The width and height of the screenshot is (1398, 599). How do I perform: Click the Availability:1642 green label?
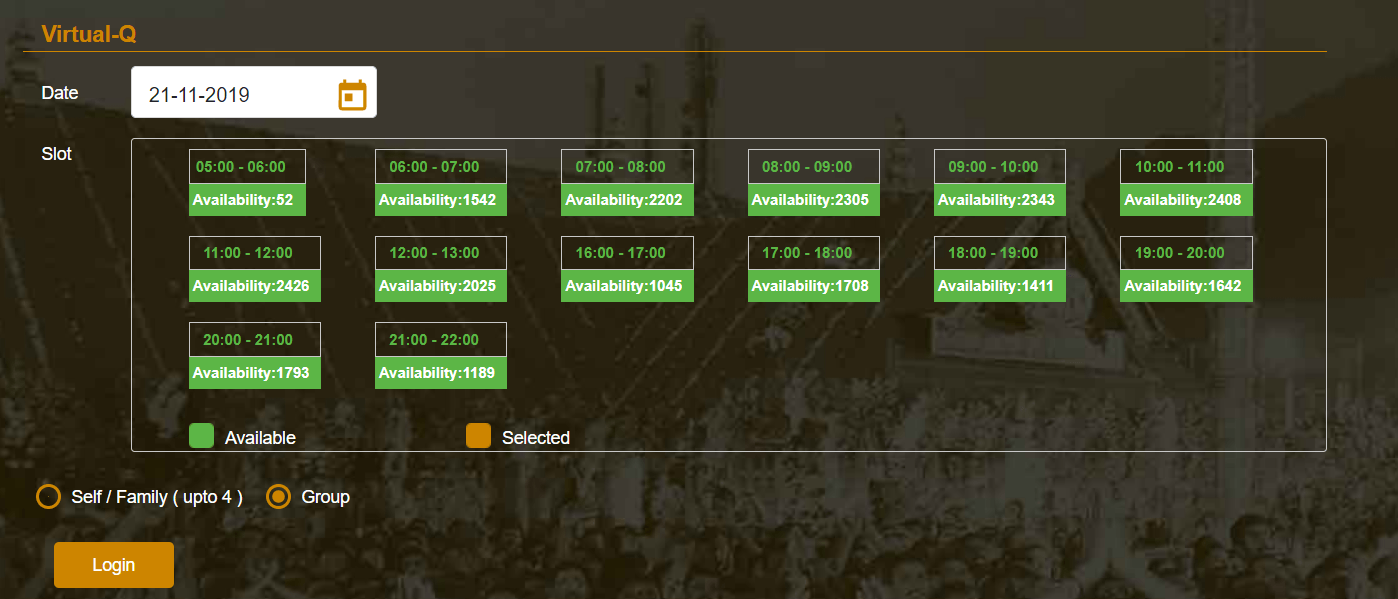click(1186, 286)
